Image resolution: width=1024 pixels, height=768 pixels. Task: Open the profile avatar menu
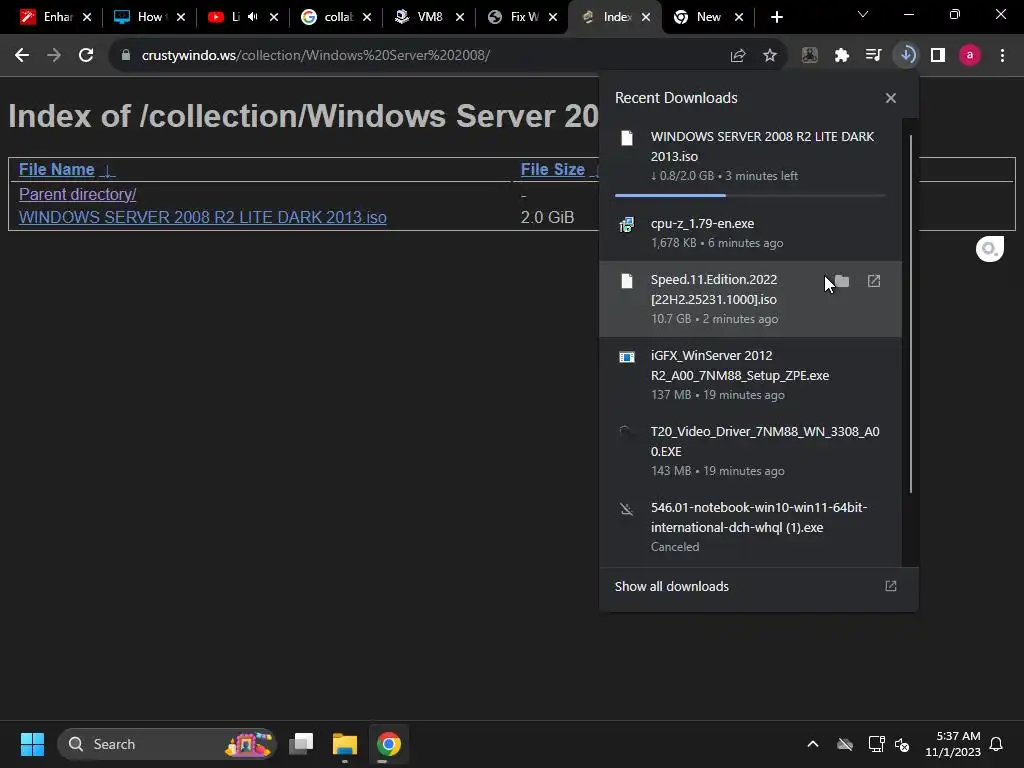point(970,56)
